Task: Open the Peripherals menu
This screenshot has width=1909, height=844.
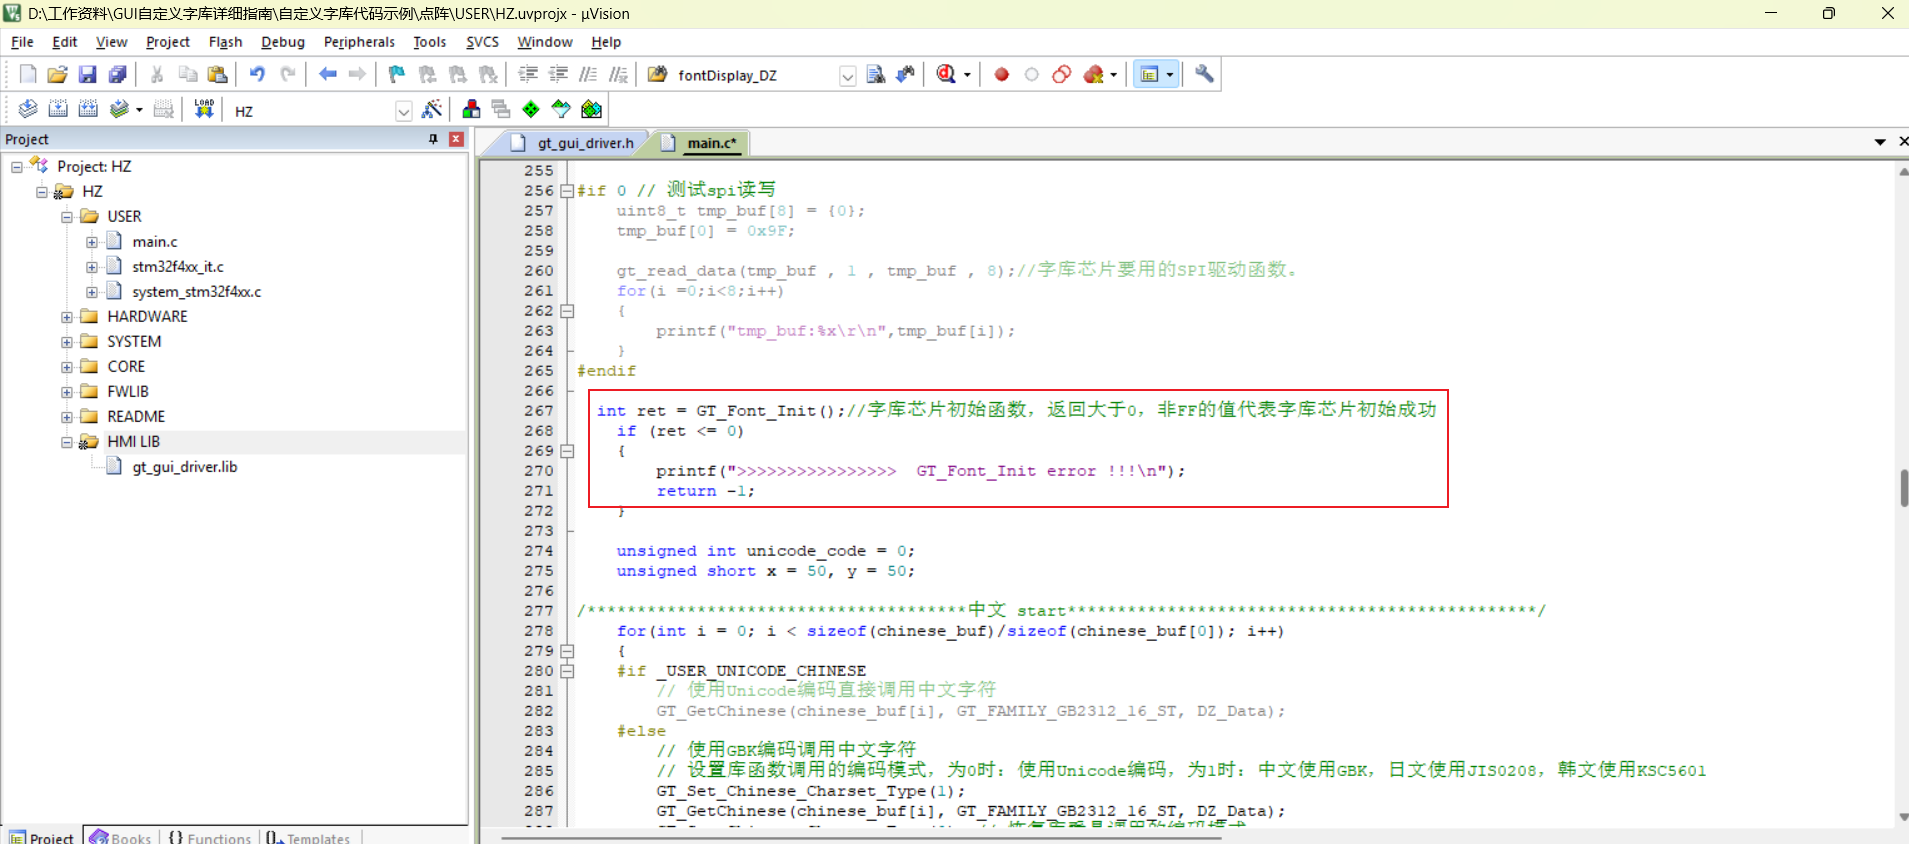Action: point(359,42)
